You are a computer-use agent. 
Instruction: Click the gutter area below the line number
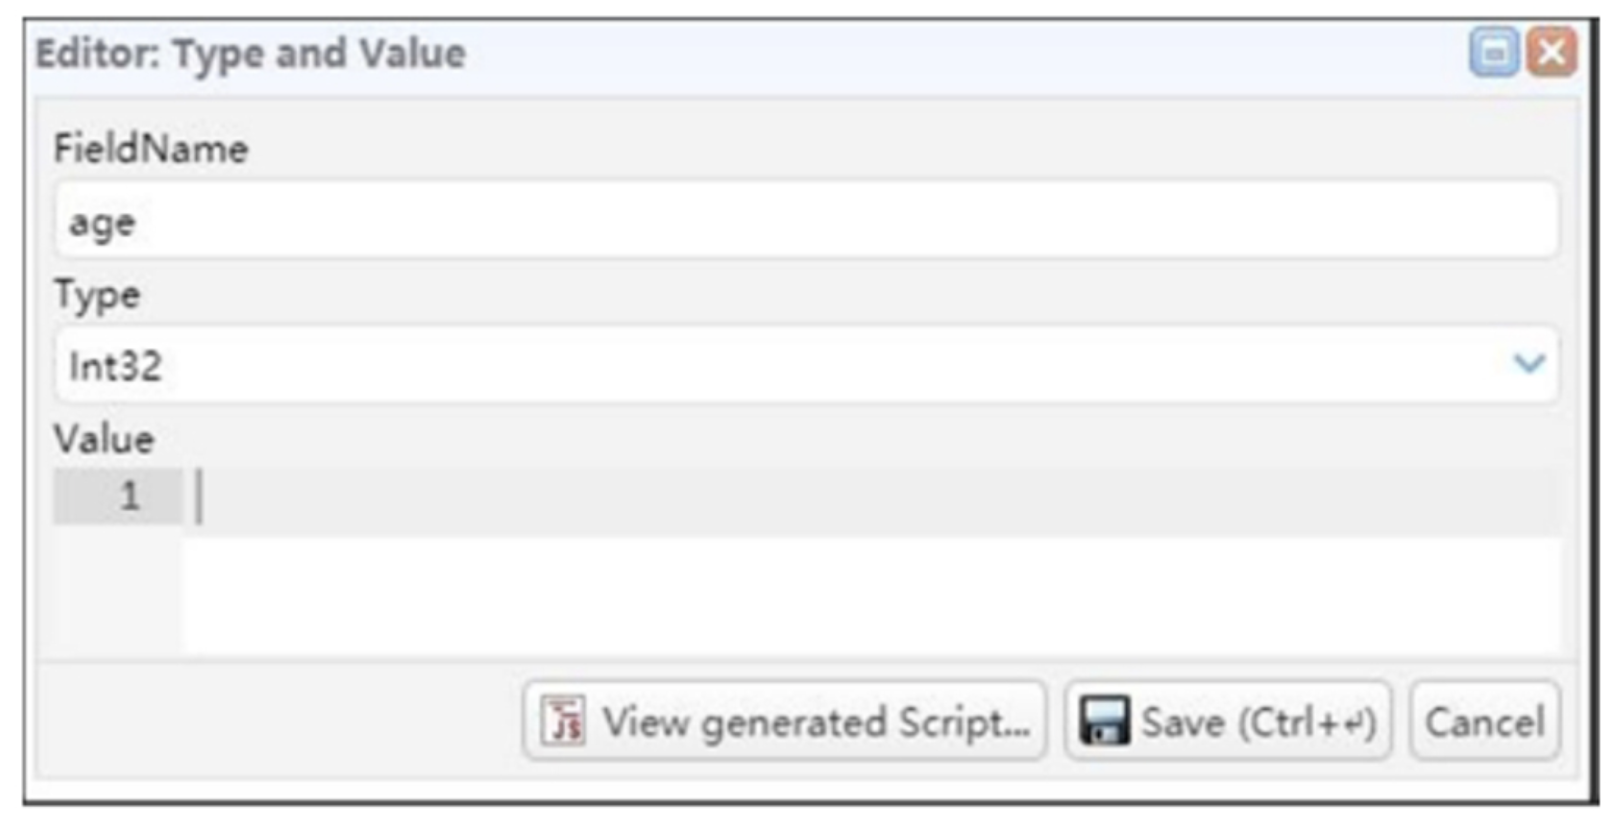[118, 590]
